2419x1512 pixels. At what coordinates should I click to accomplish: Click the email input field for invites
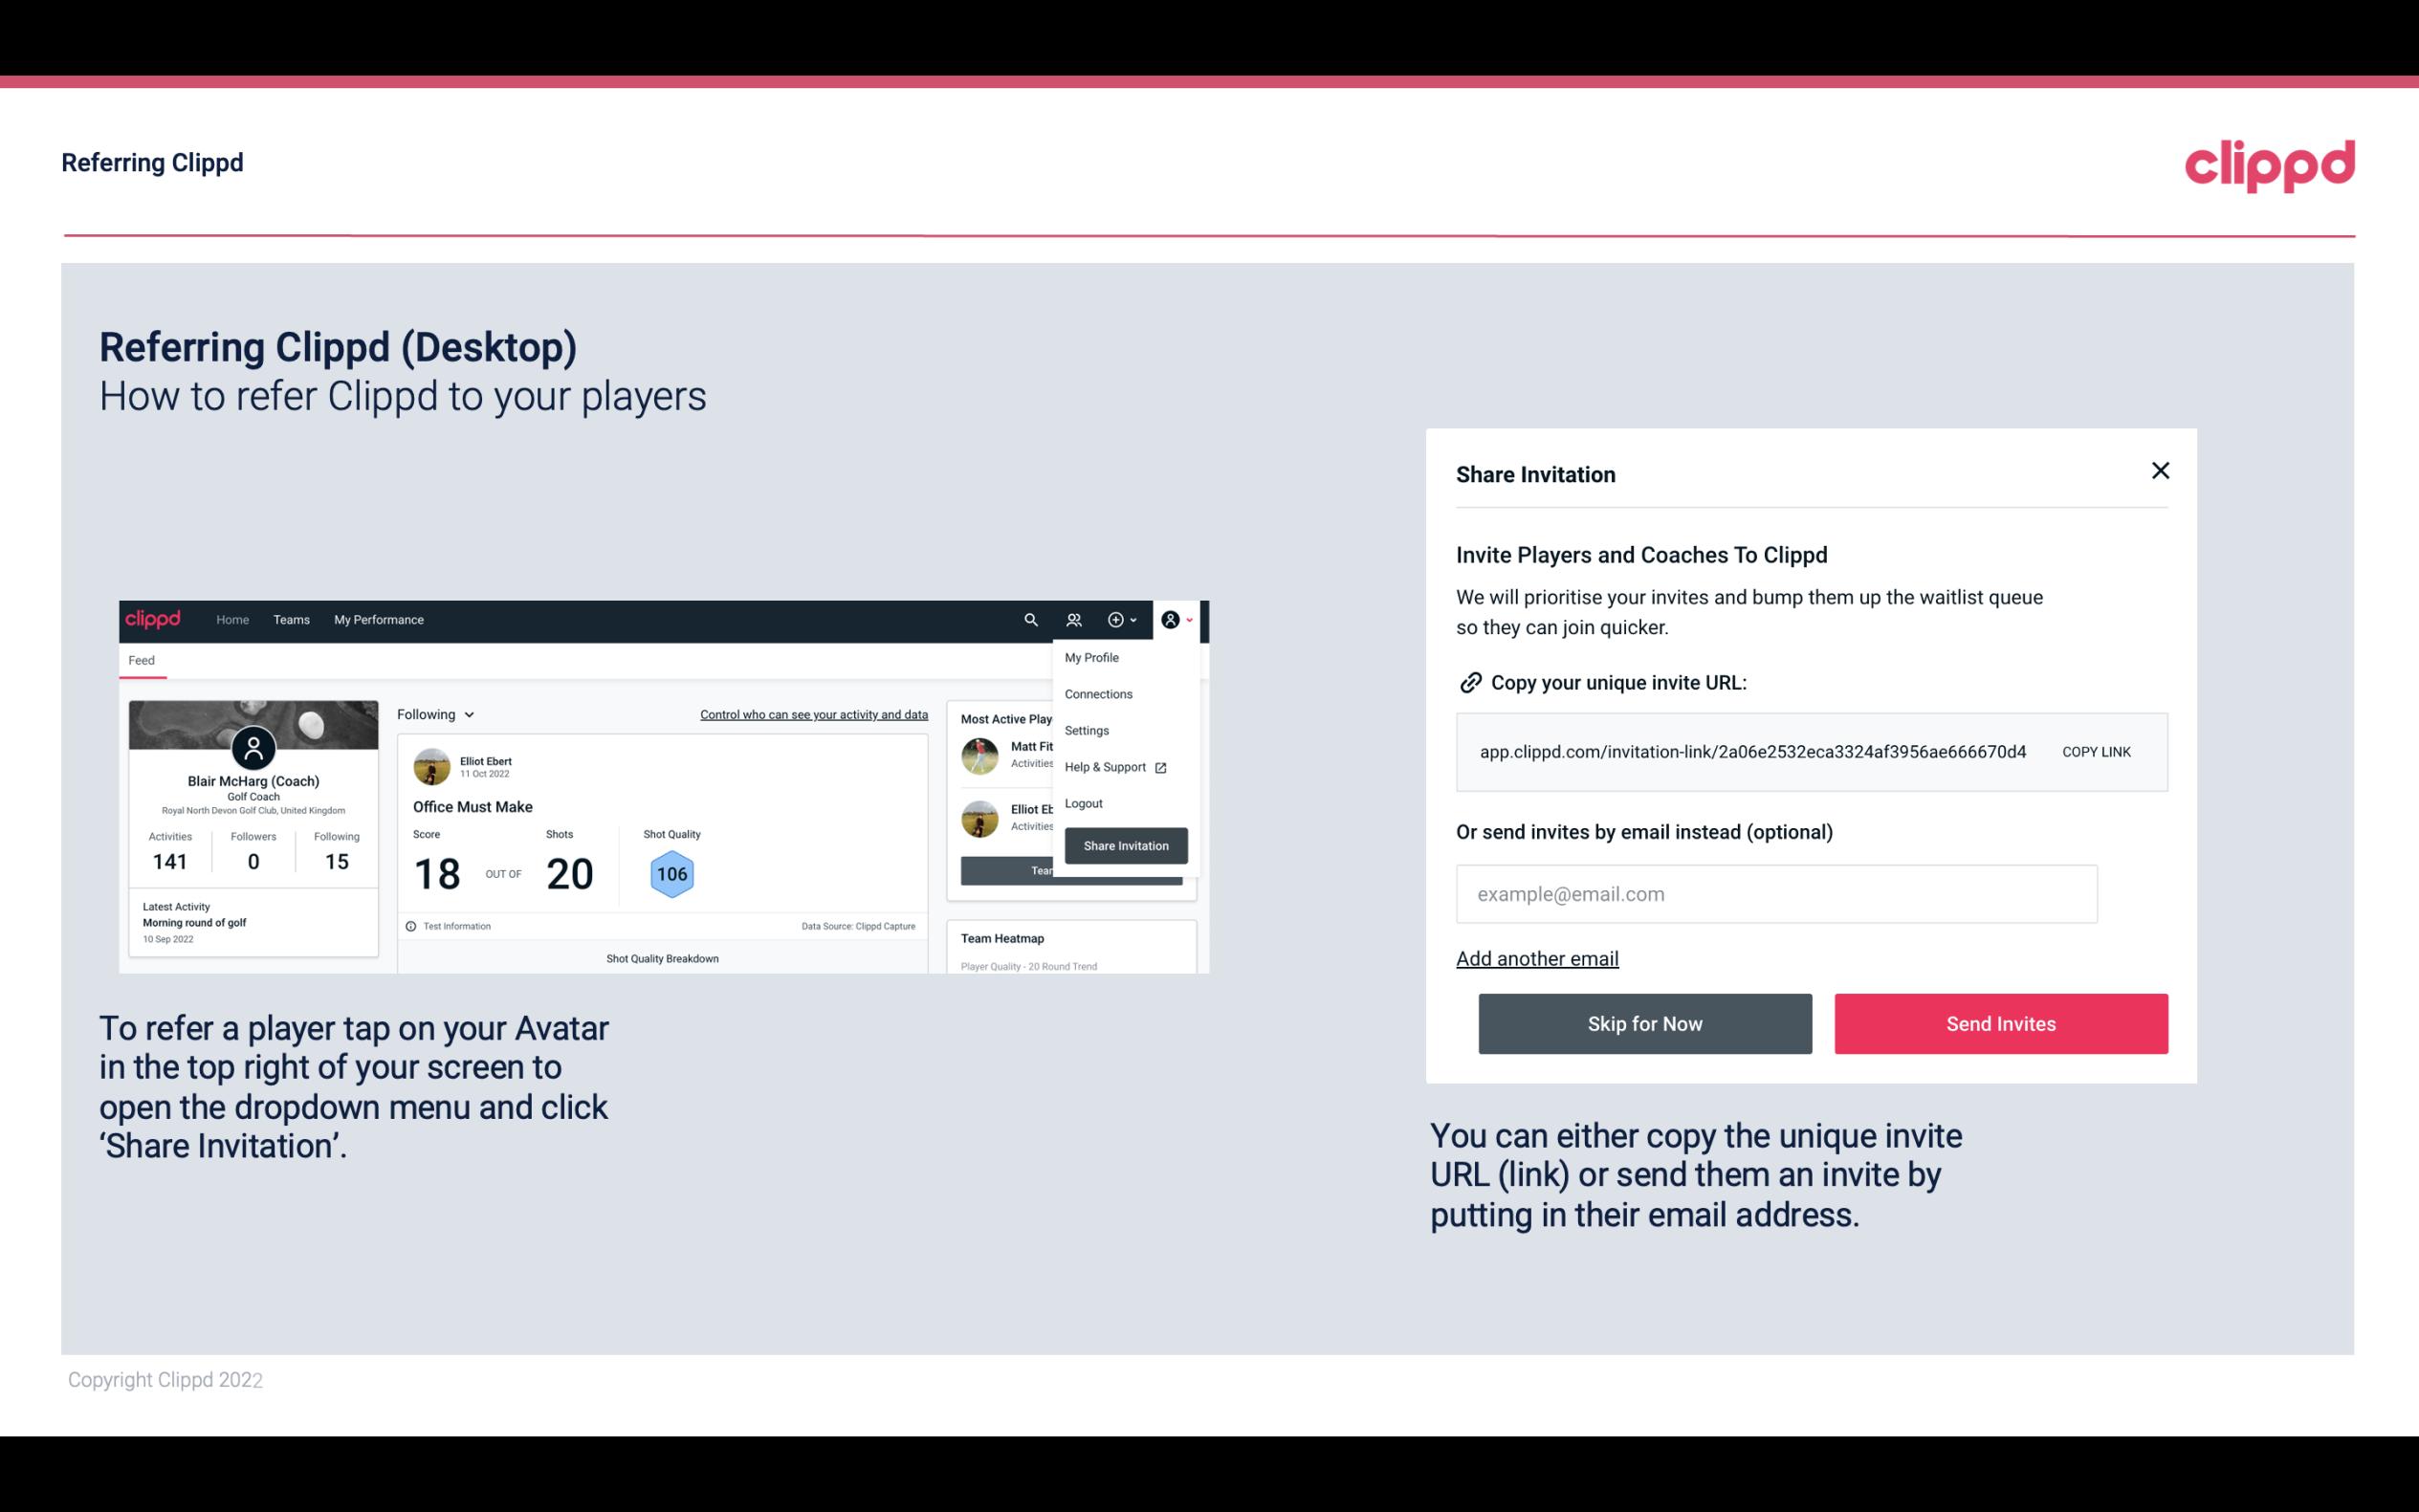1774,892
